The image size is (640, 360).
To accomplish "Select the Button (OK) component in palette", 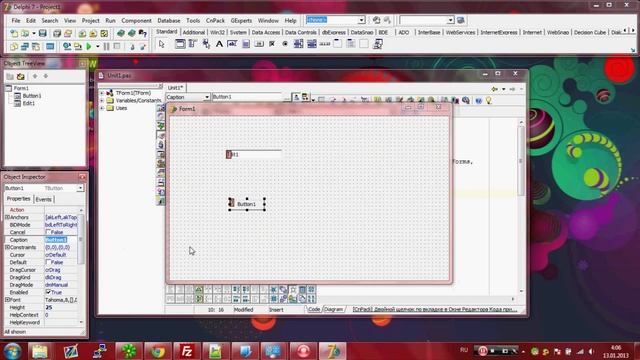I will (259, 44).
